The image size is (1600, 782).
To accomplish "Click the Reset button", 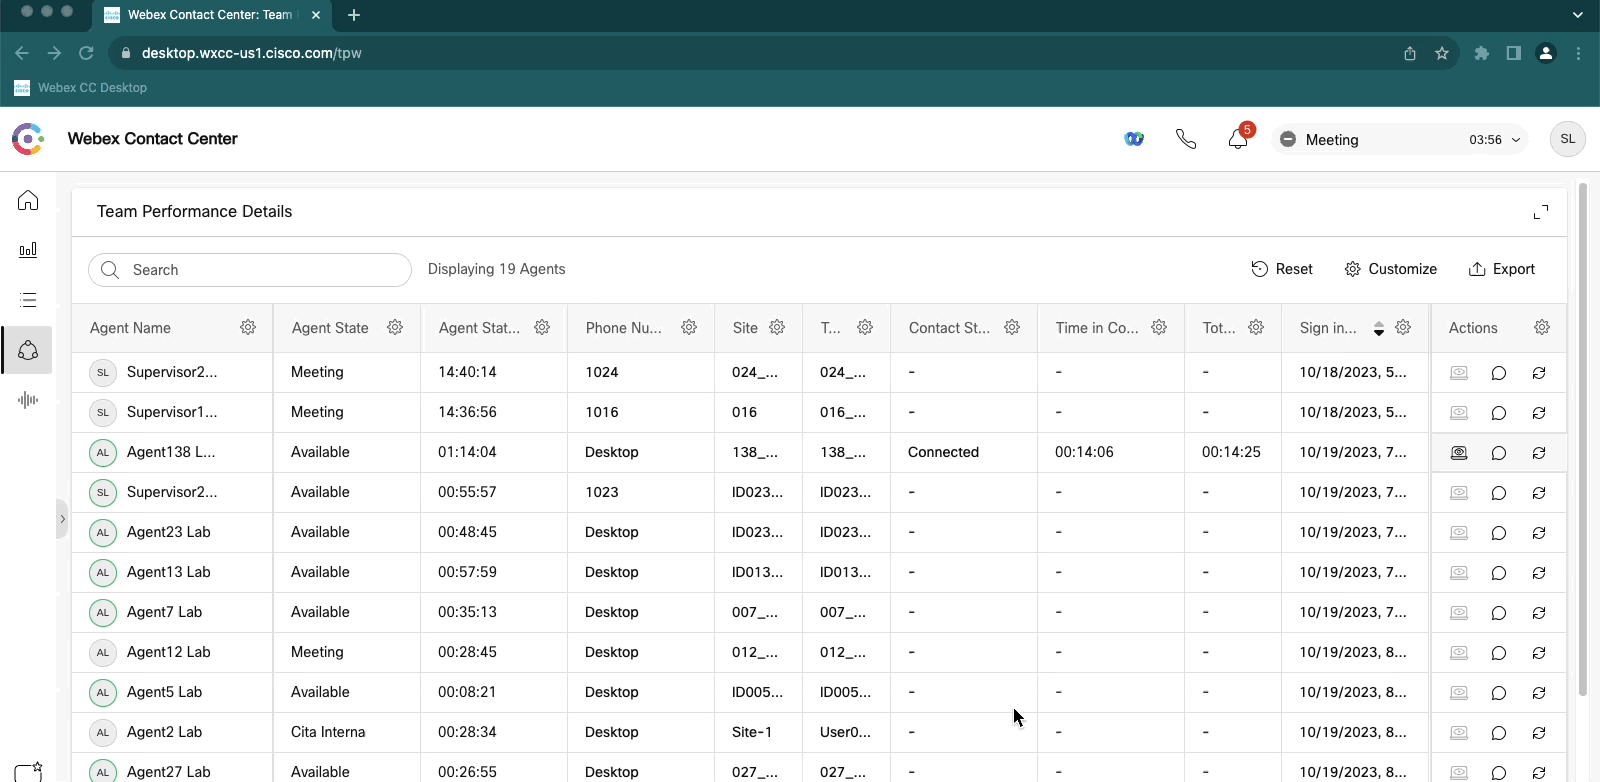I will (1282, 269).
